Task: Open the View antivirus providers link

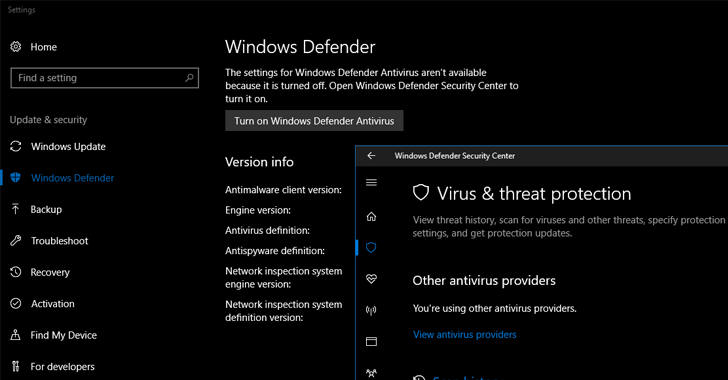Action: 464,334
